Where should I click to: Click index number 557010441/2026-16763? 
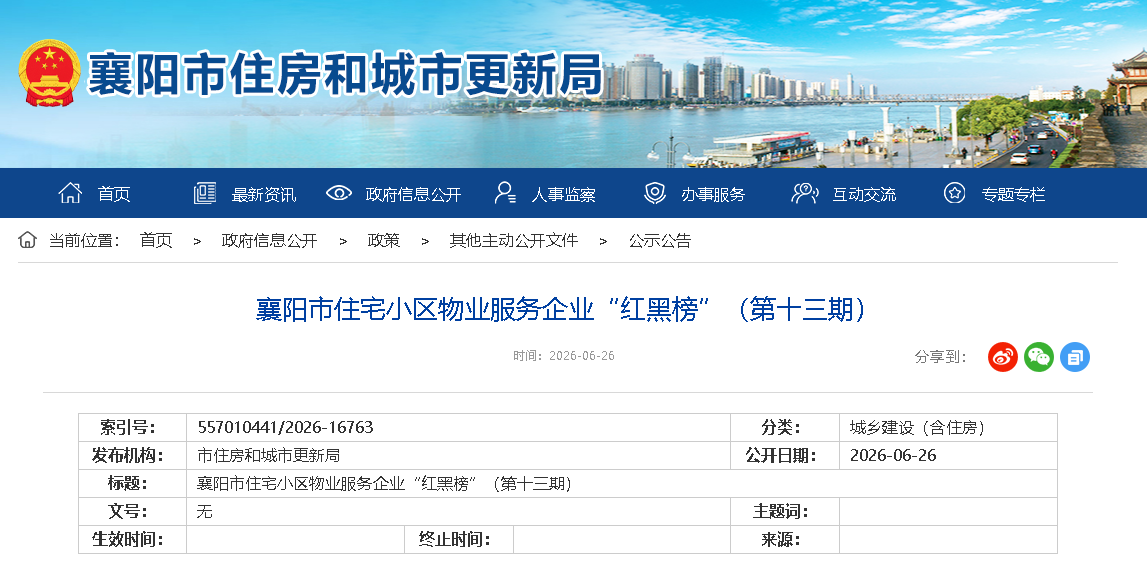(285, 427)
